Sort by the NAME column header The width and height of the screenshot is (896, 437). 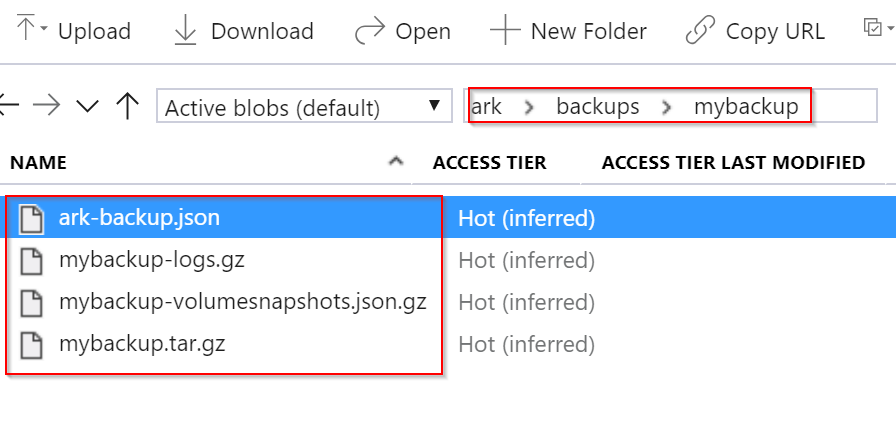38,163
